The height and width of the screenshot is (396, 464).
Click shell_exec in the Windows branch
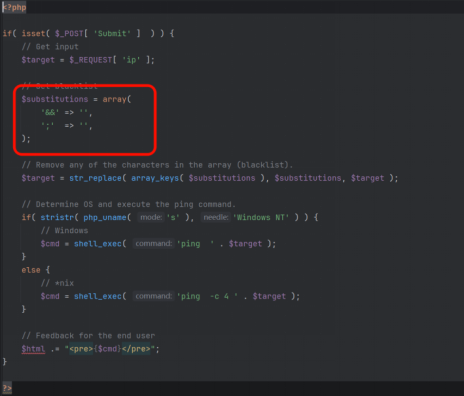coord(98,244)
